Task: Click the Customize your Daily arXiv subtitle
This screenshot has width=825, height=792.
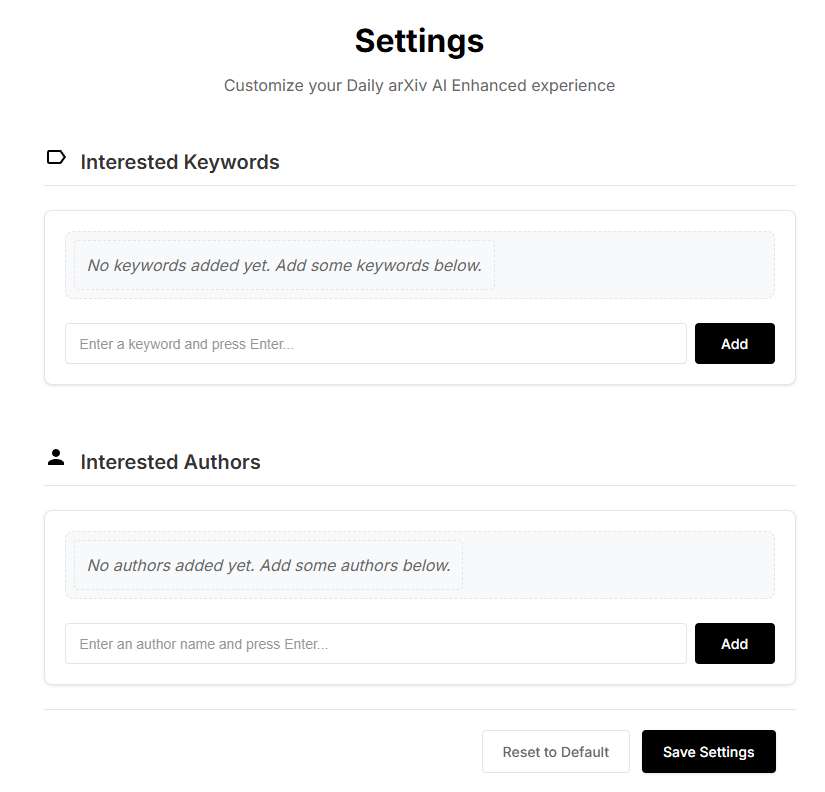Action: 419,85
